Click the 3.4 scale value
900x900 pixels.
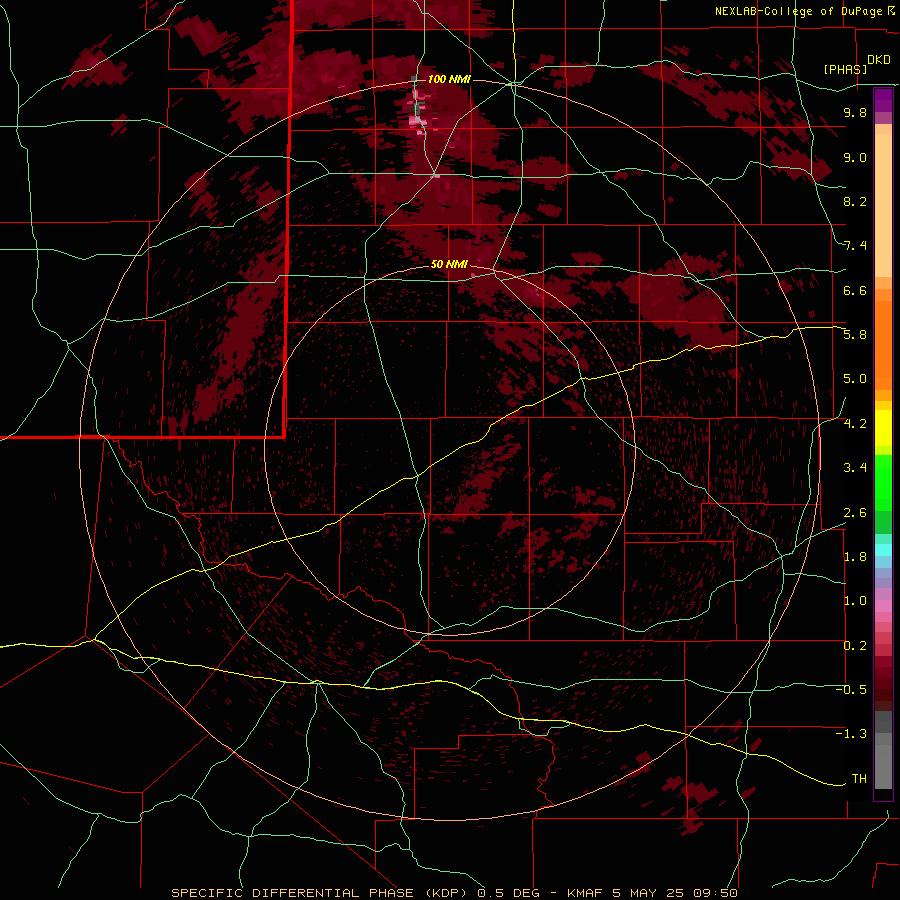coord(855,468)
